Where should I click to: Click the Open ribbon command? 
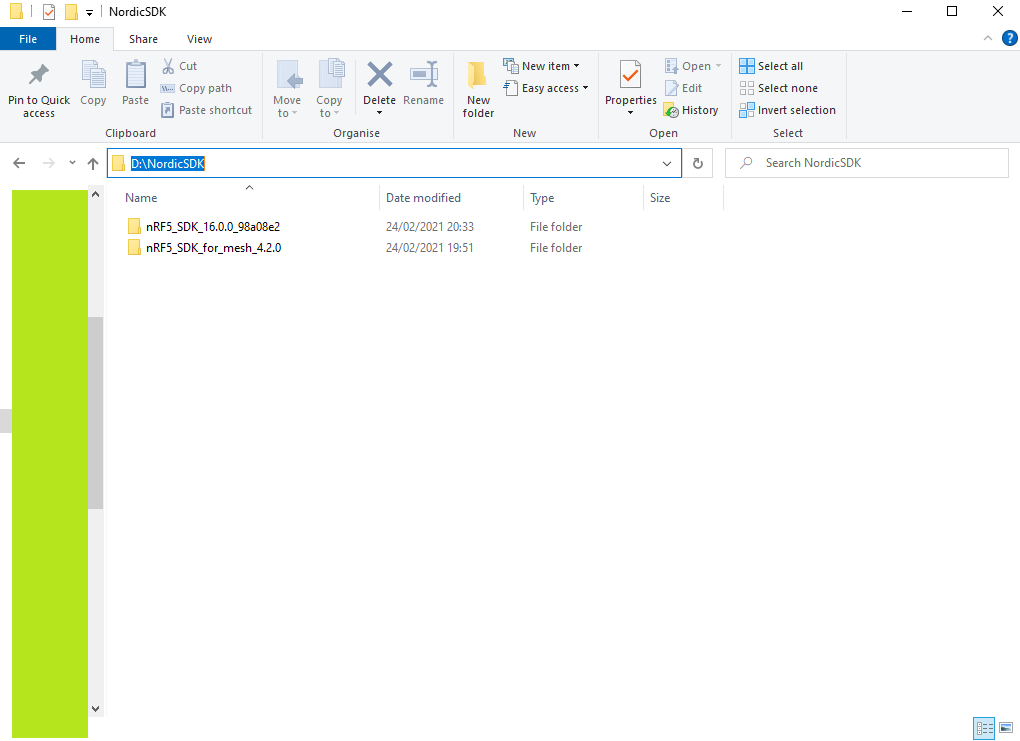click(693, 66)
